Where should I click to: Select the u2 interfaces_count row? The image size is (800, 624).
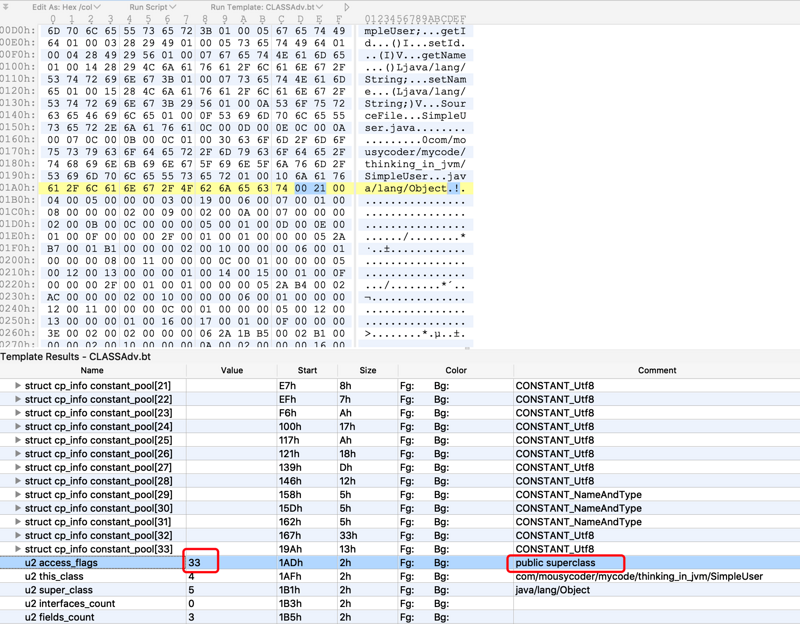point(400,604)
